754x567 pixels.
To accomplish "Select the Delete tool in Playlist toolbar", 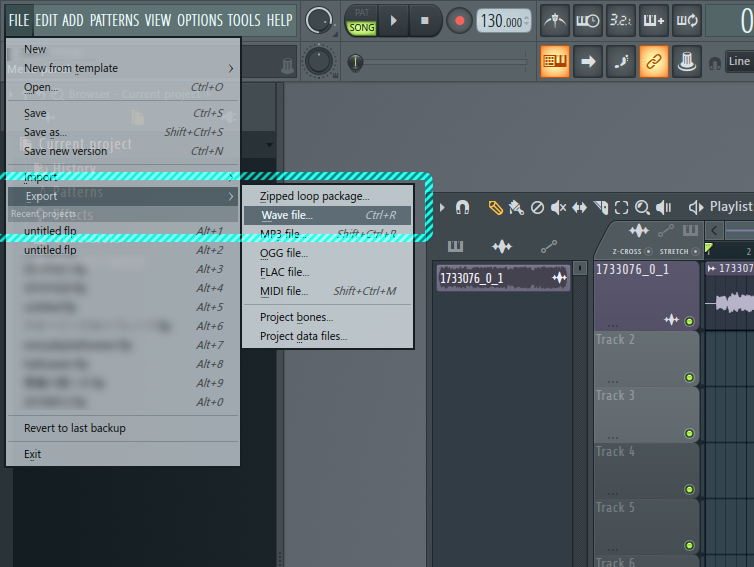I will (537, 207).
